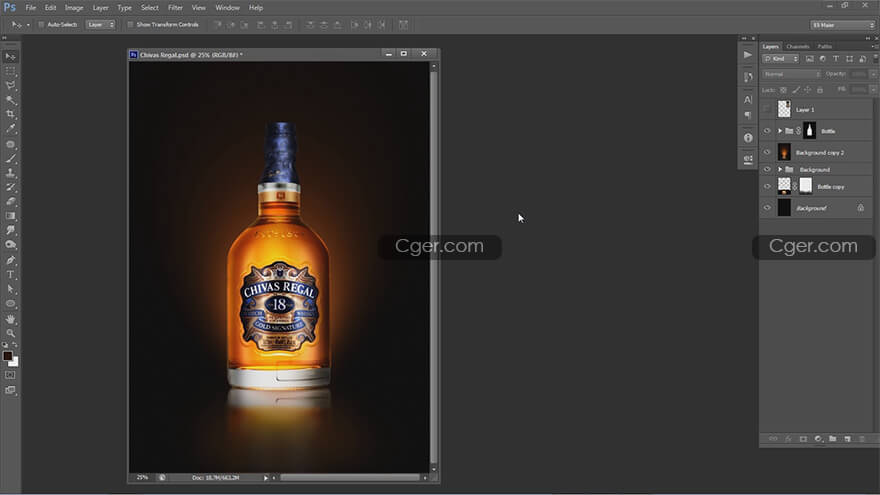Activate the Pen tool
The height and width of the screenshot is (495, 880).
click(x=10, y=260)
